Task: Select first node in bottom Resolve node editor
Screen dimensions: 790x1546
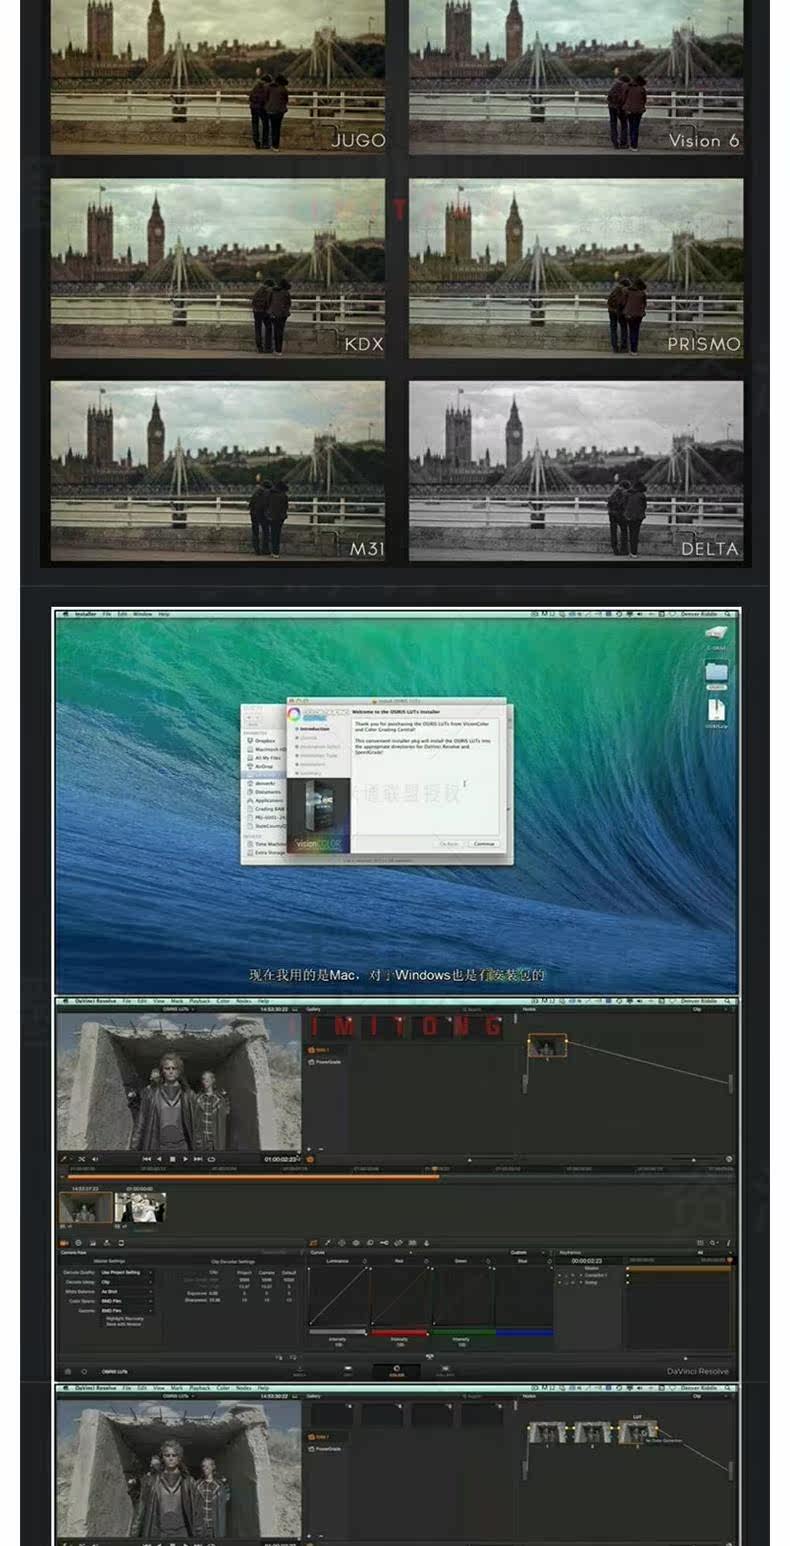Action: (547, 1434)
